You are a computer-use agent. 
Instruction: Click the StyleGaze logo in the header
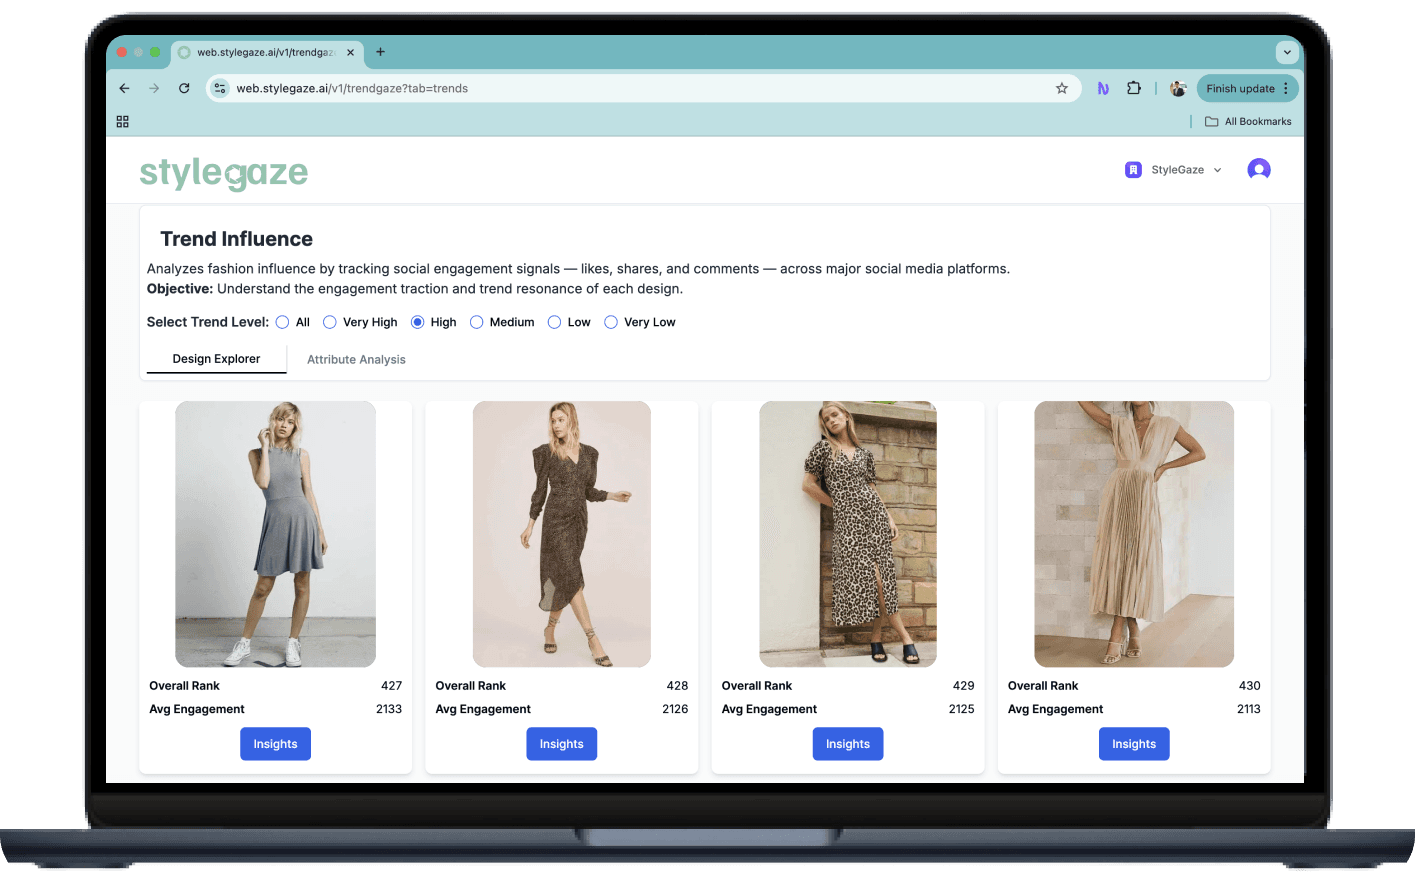[223, 171]
